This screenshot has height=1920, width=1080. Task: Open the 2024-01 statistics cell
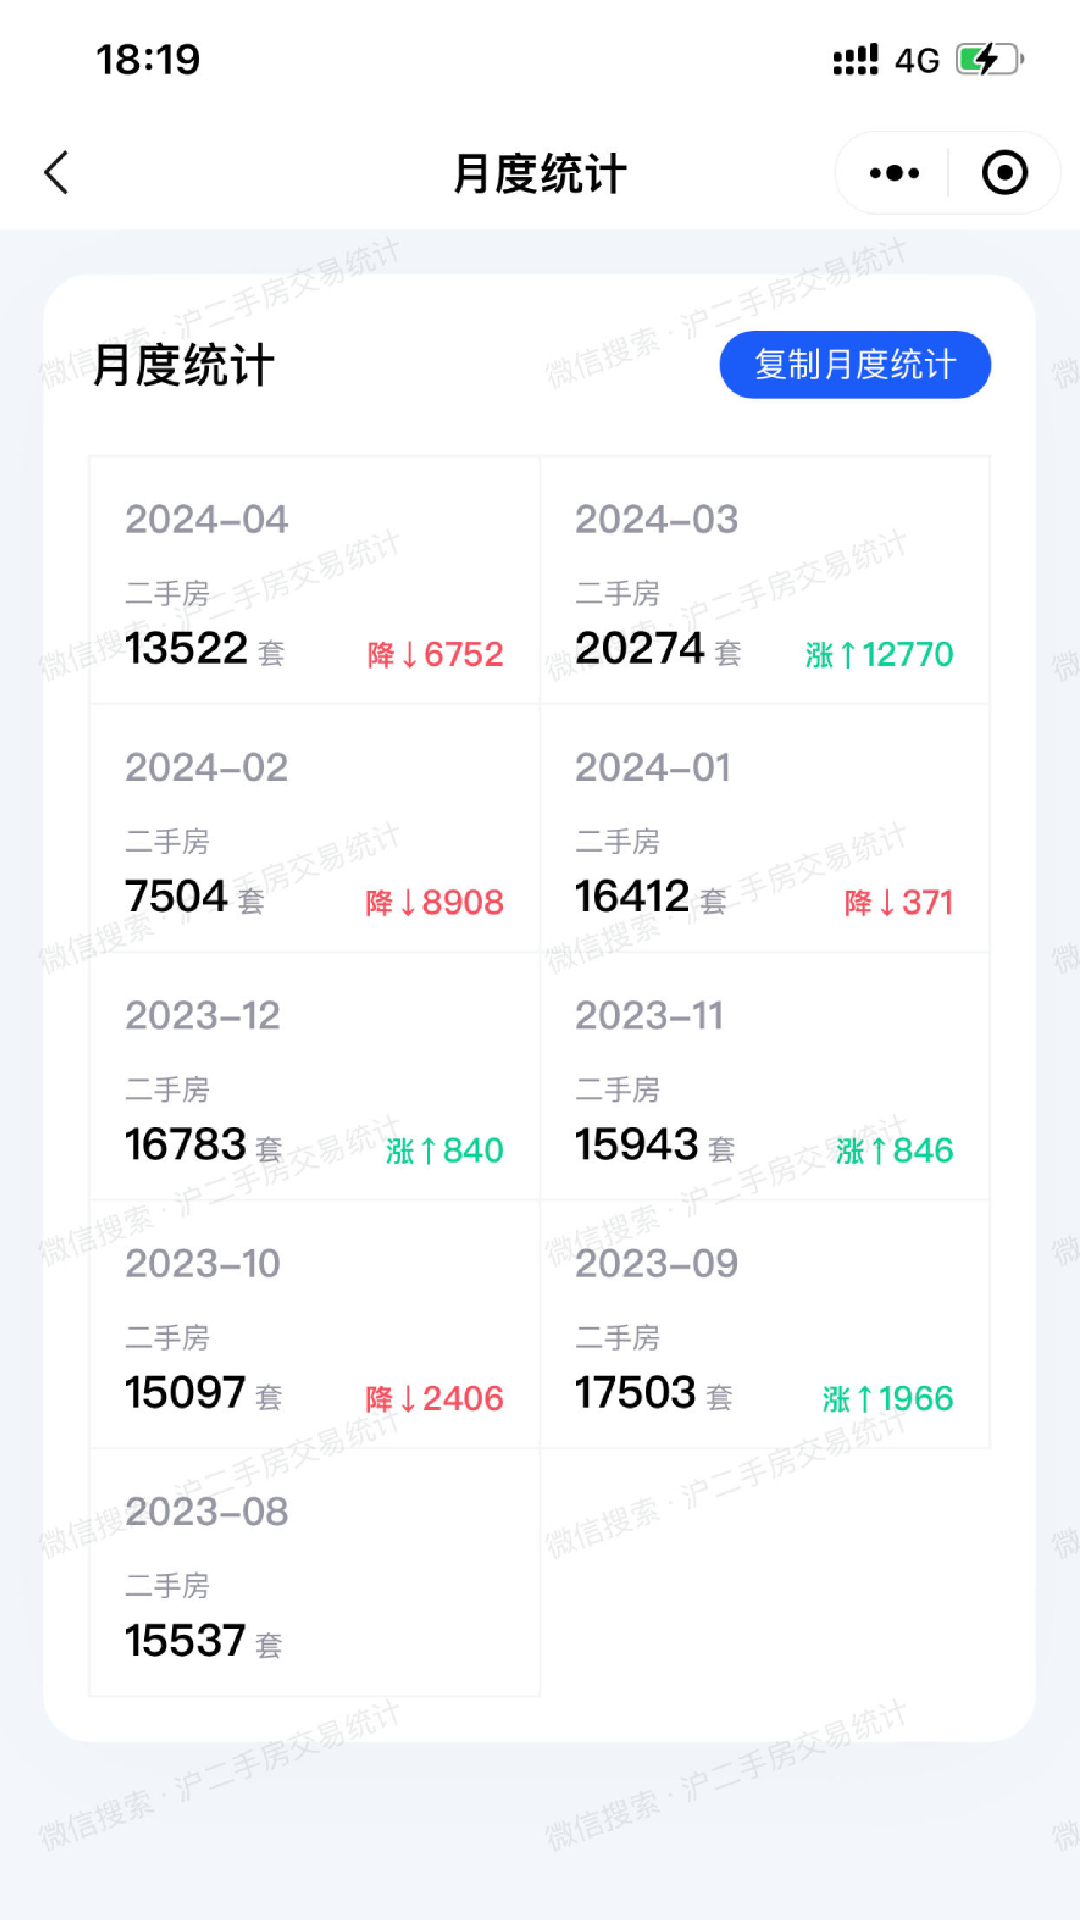pyautogui.click(x=765, y=829)
